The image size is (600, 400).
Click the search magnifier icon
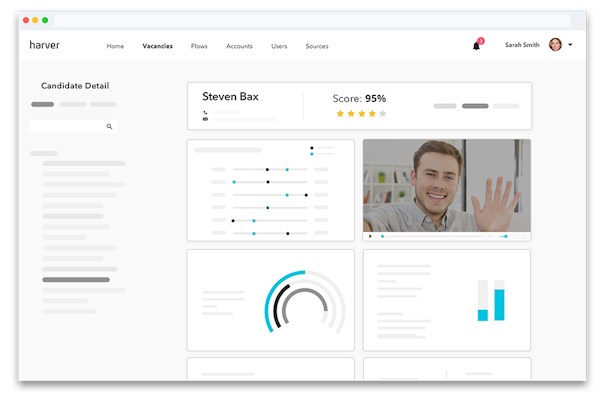coord(109,126)
